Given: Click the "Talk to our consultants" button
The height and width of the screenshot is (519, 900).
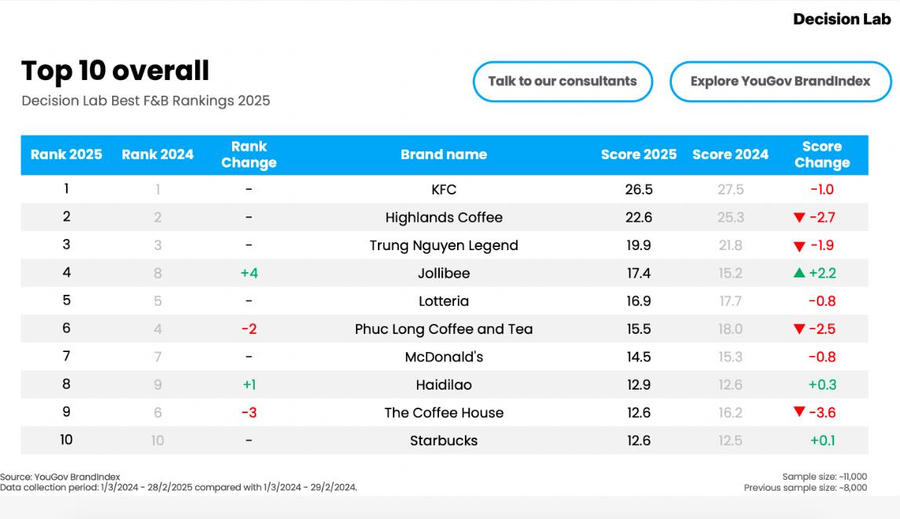Looking at the screenshot, I should [x=562, y=81].
